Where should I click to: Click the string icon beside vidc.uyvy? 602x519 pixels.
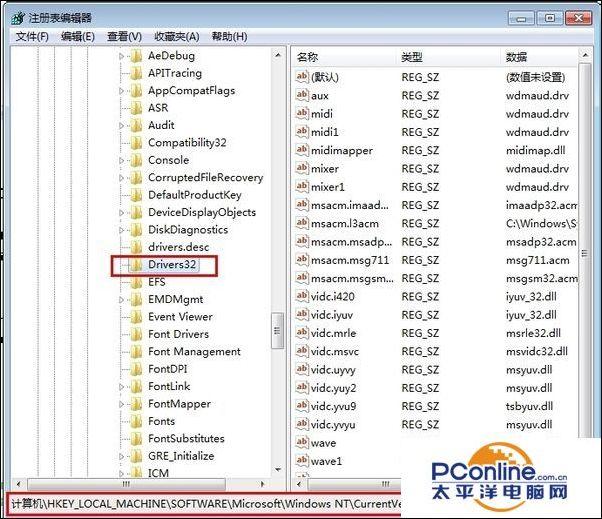[x=302, y=369]
